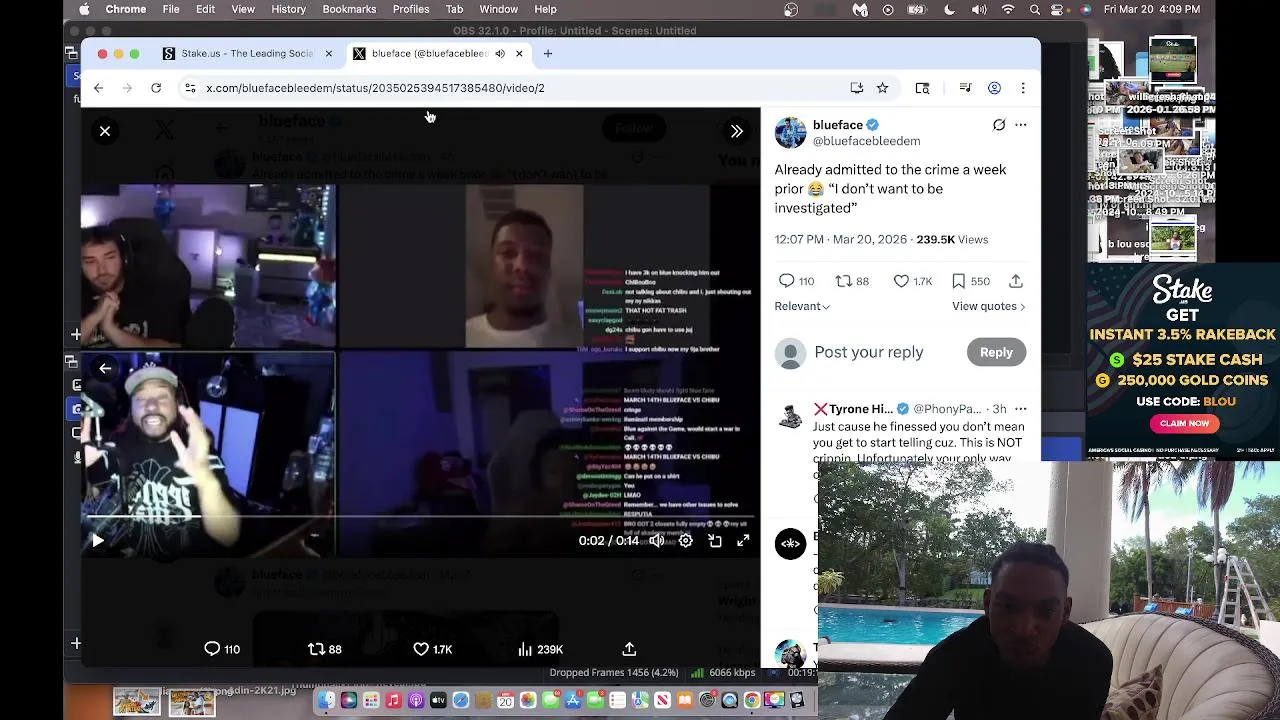Open @PhonyPa... profile link in reply
This screenshot has width=1280, height=720.
click(x=947, y=409)
